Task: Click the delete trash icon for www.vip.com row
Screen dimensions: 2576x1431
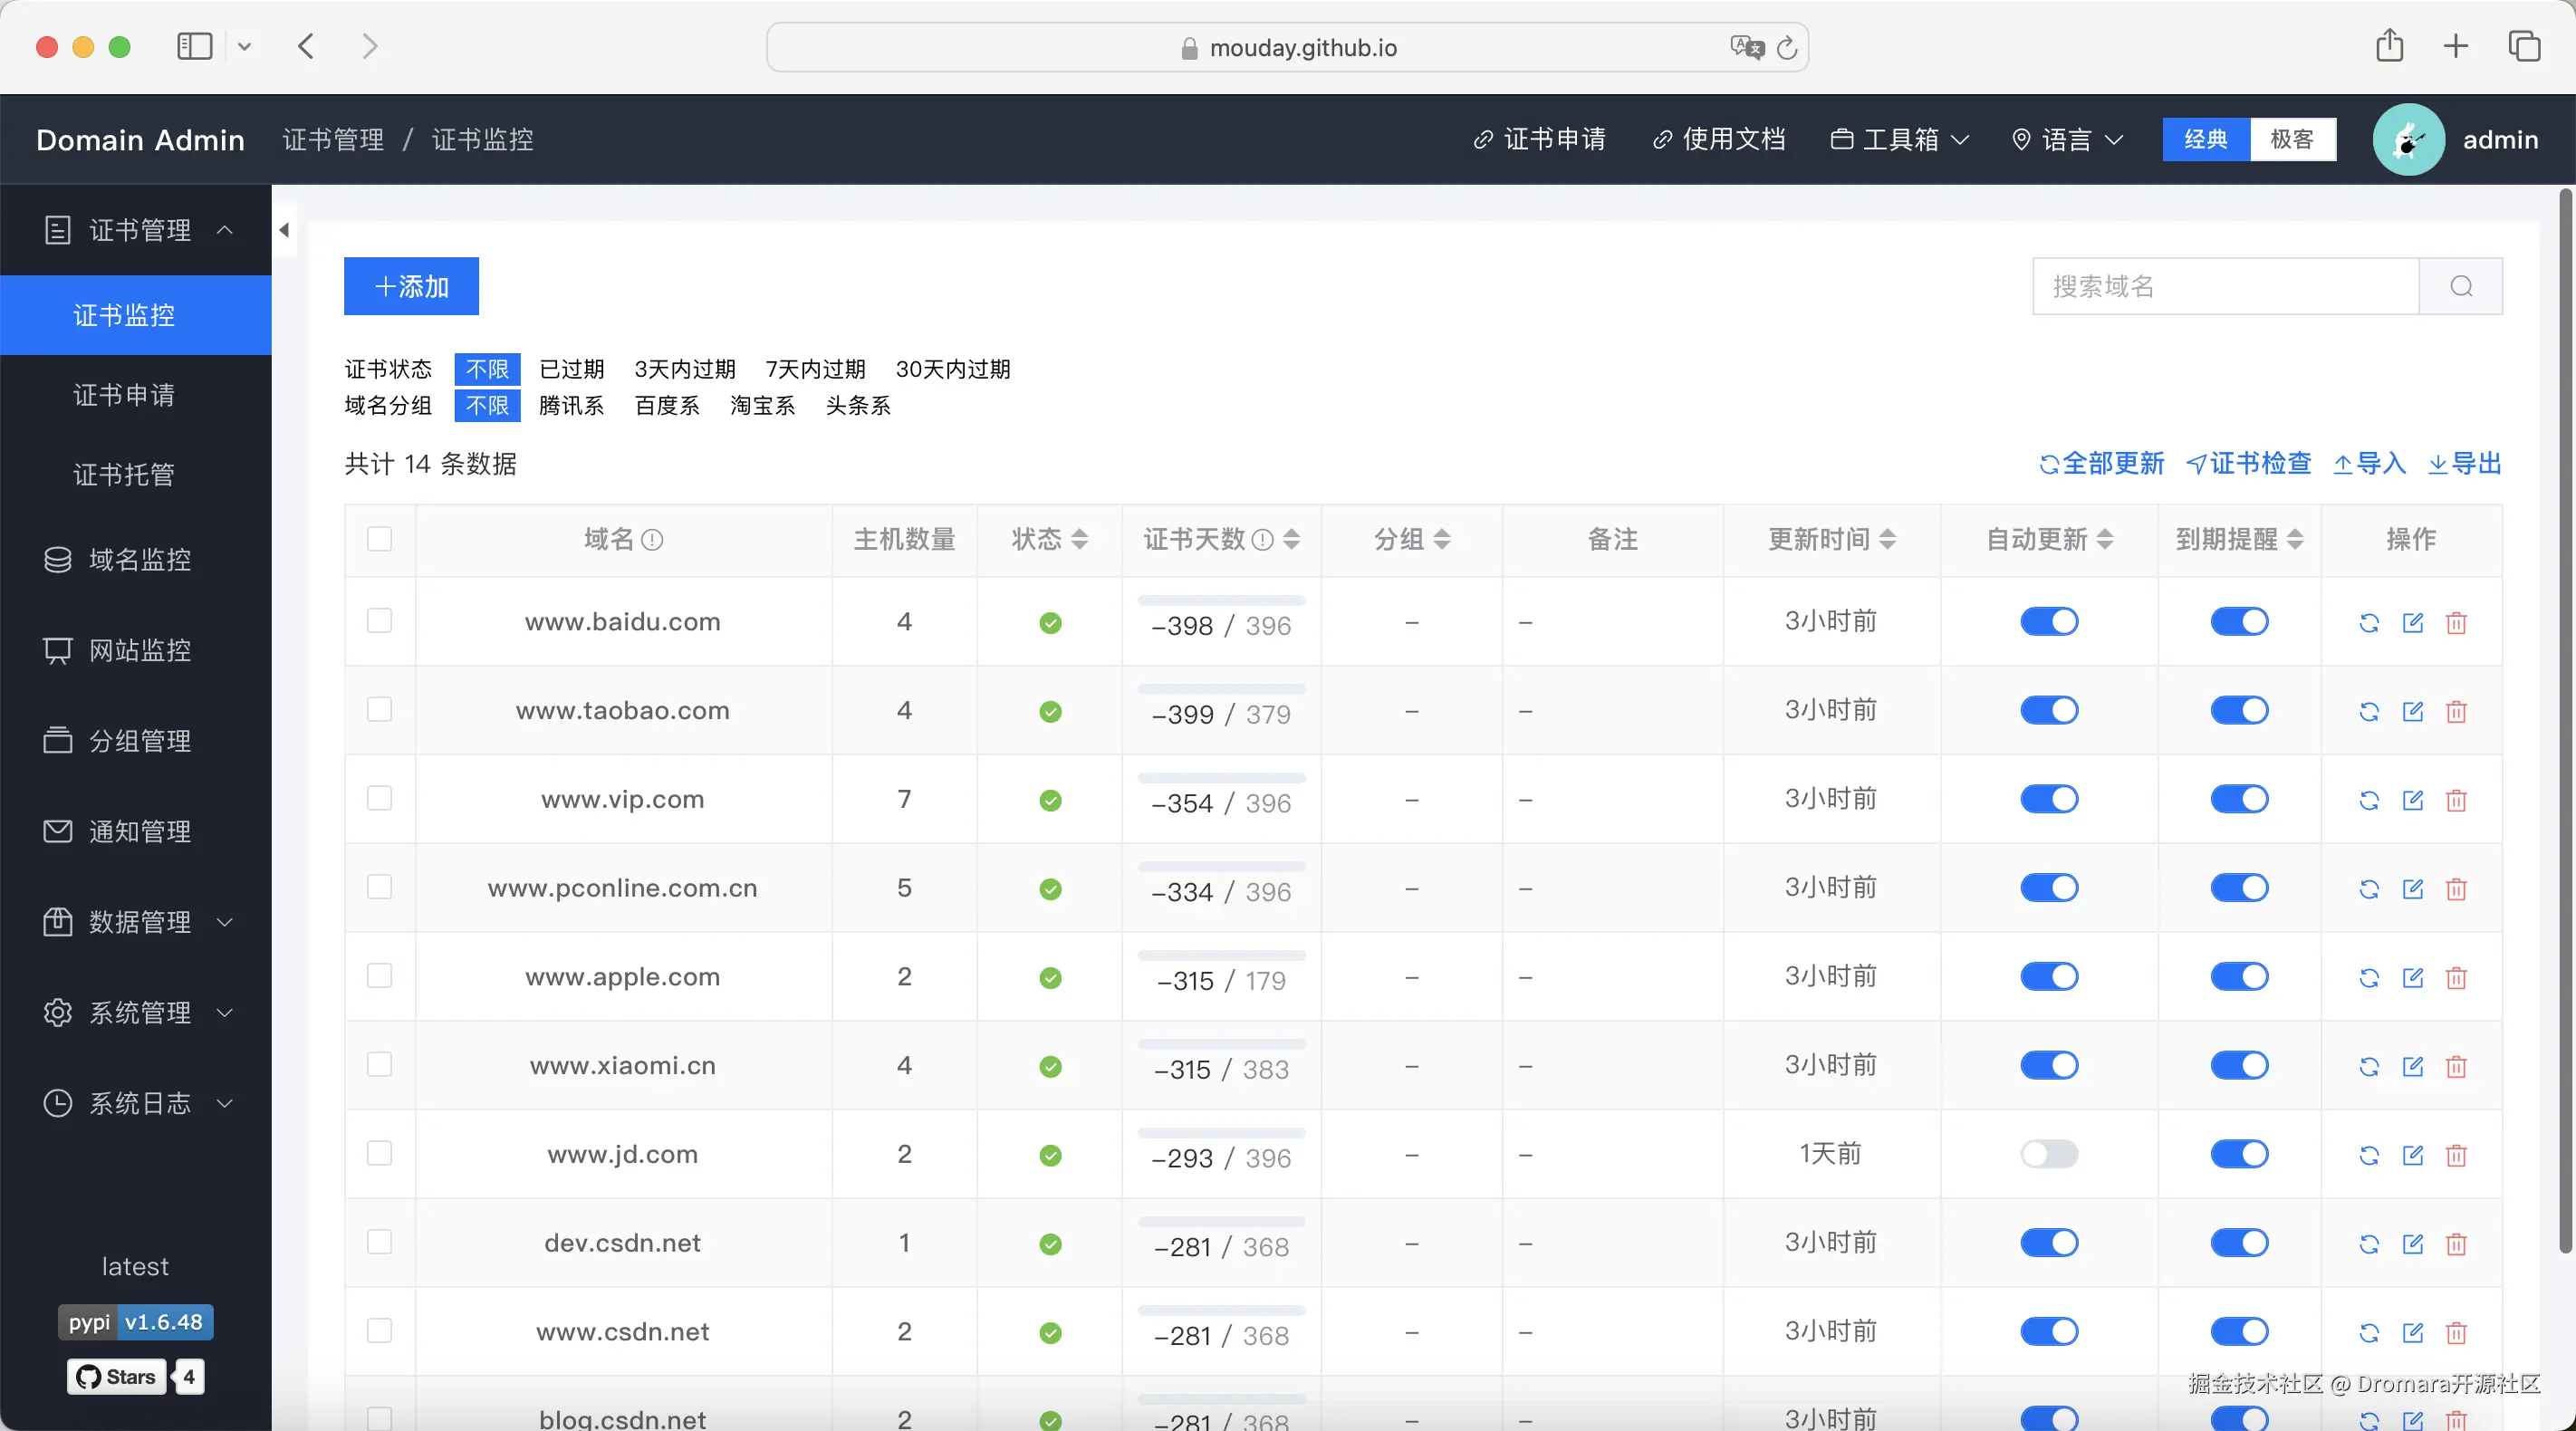Action: 2456,800
